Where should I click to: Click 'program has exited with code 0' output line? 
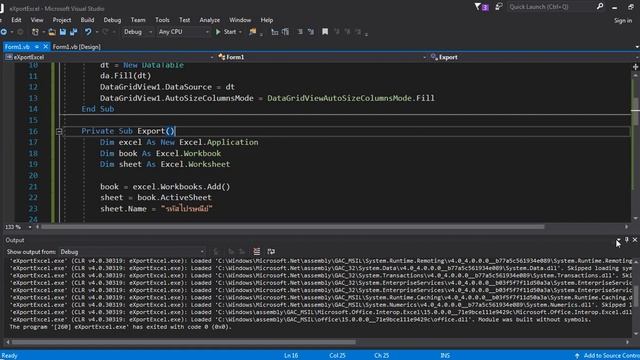pyautogui.click(x=120, y=327)
